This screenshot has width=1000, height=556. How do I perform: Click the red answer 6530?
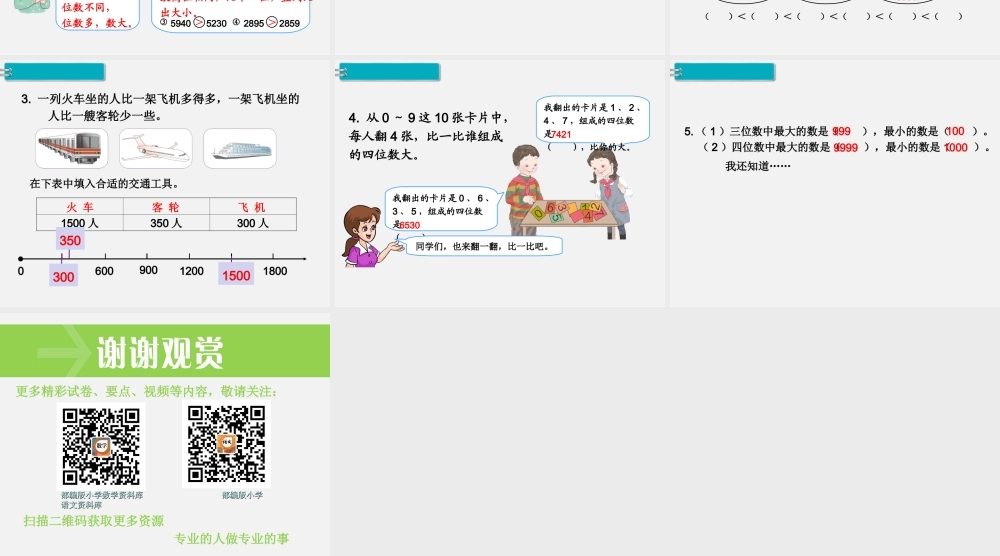(x=410, y=224)
